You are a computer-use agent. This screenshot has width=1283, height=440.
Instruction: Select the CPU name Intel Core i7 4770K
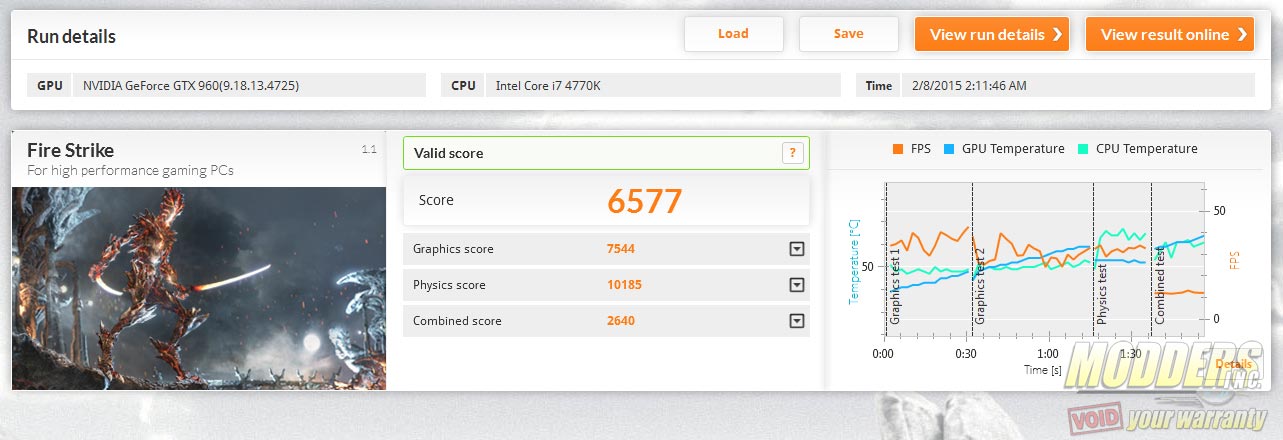pyautogui.click(x=548, y=85)
